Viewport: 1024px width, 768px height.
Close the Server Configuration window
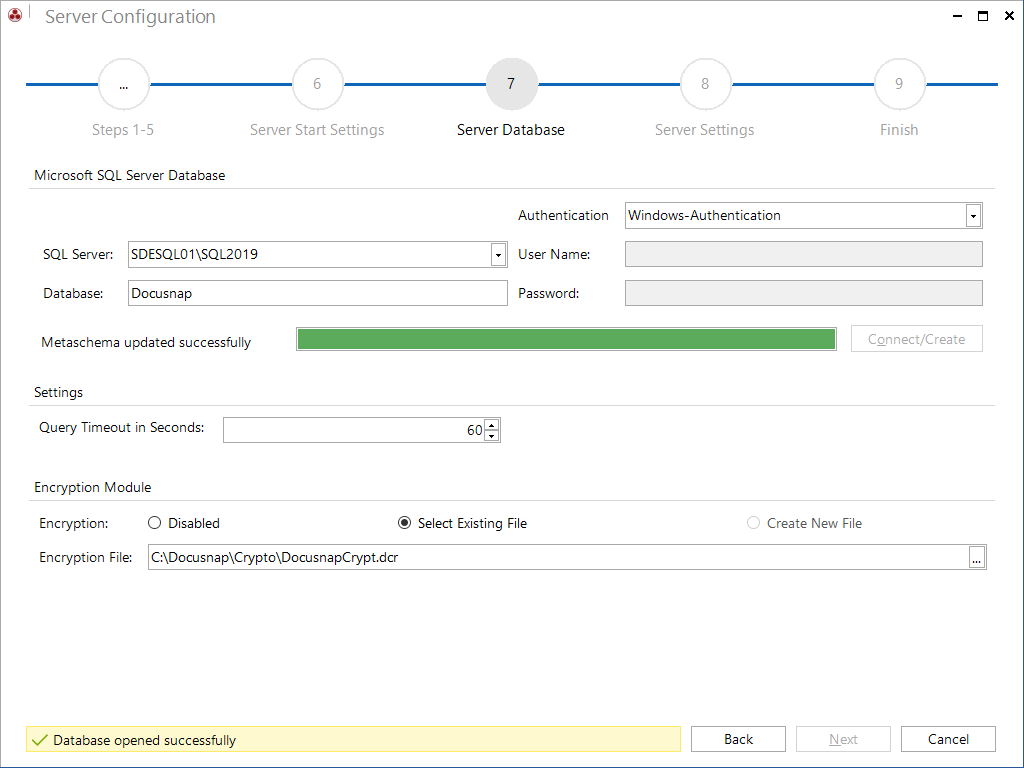point(1009,16)
